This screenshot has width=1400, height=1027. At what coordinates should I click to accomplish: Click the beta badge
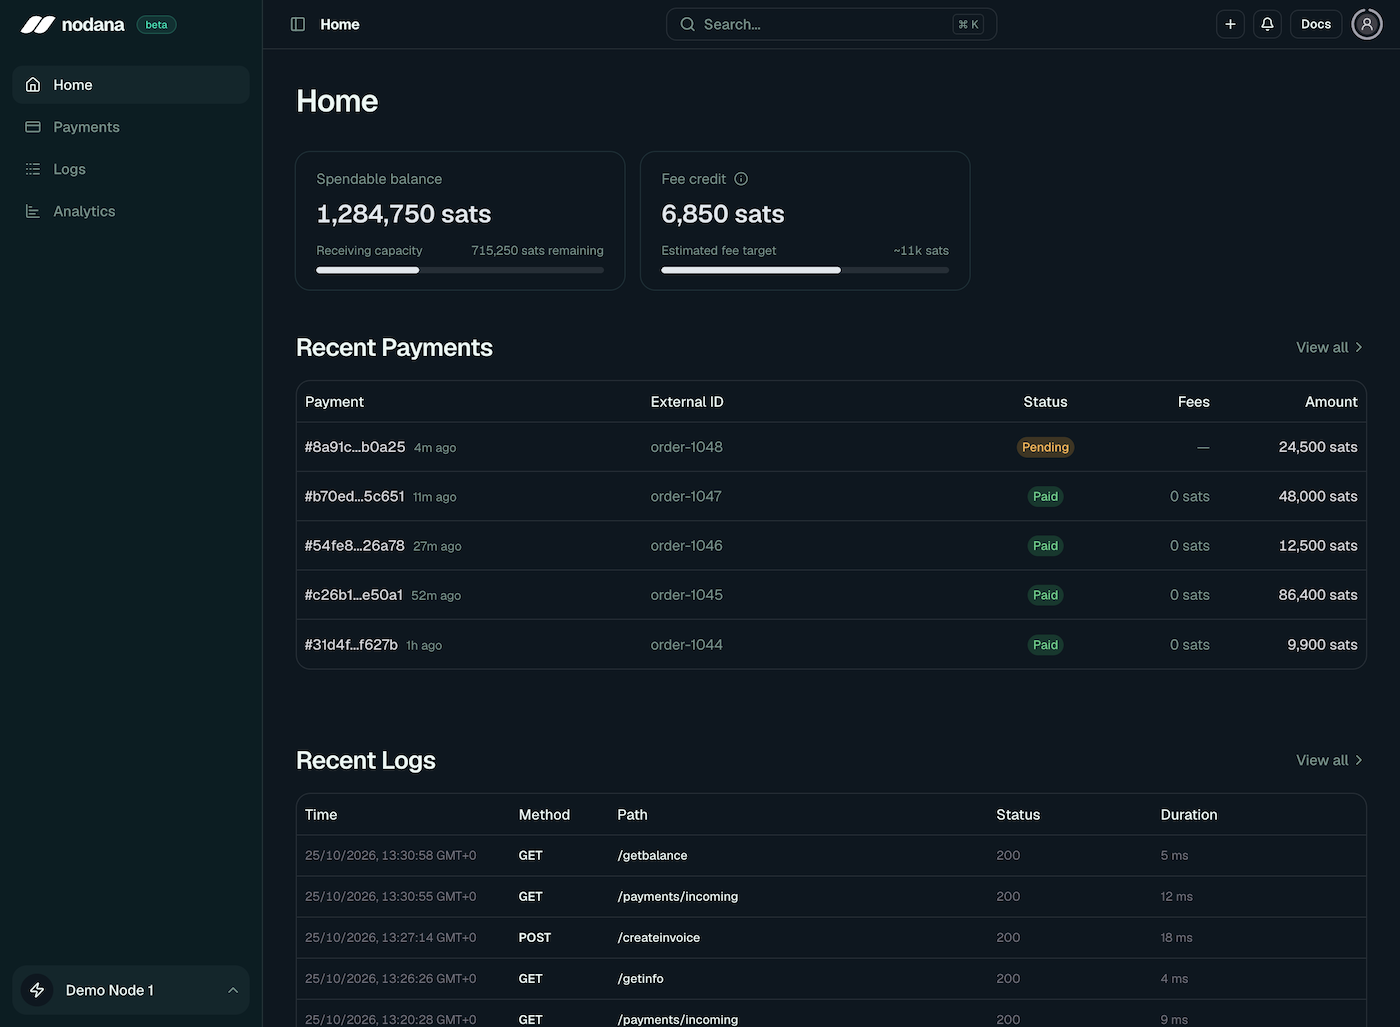[x=156, y=24]
